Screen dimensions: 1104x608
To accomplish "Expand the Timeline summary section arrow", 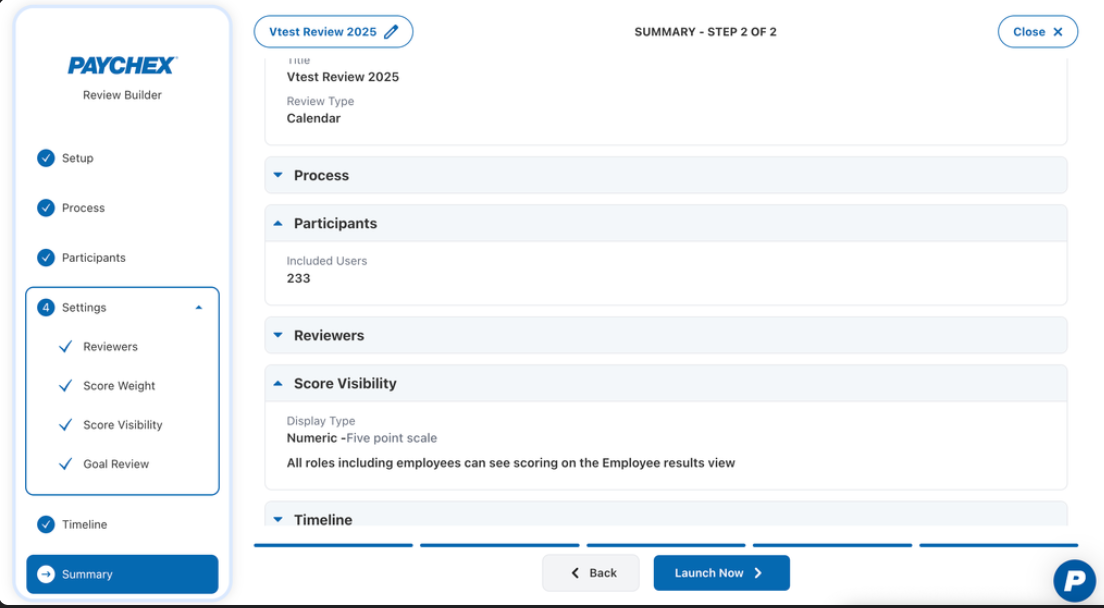I will coord(278,519).
